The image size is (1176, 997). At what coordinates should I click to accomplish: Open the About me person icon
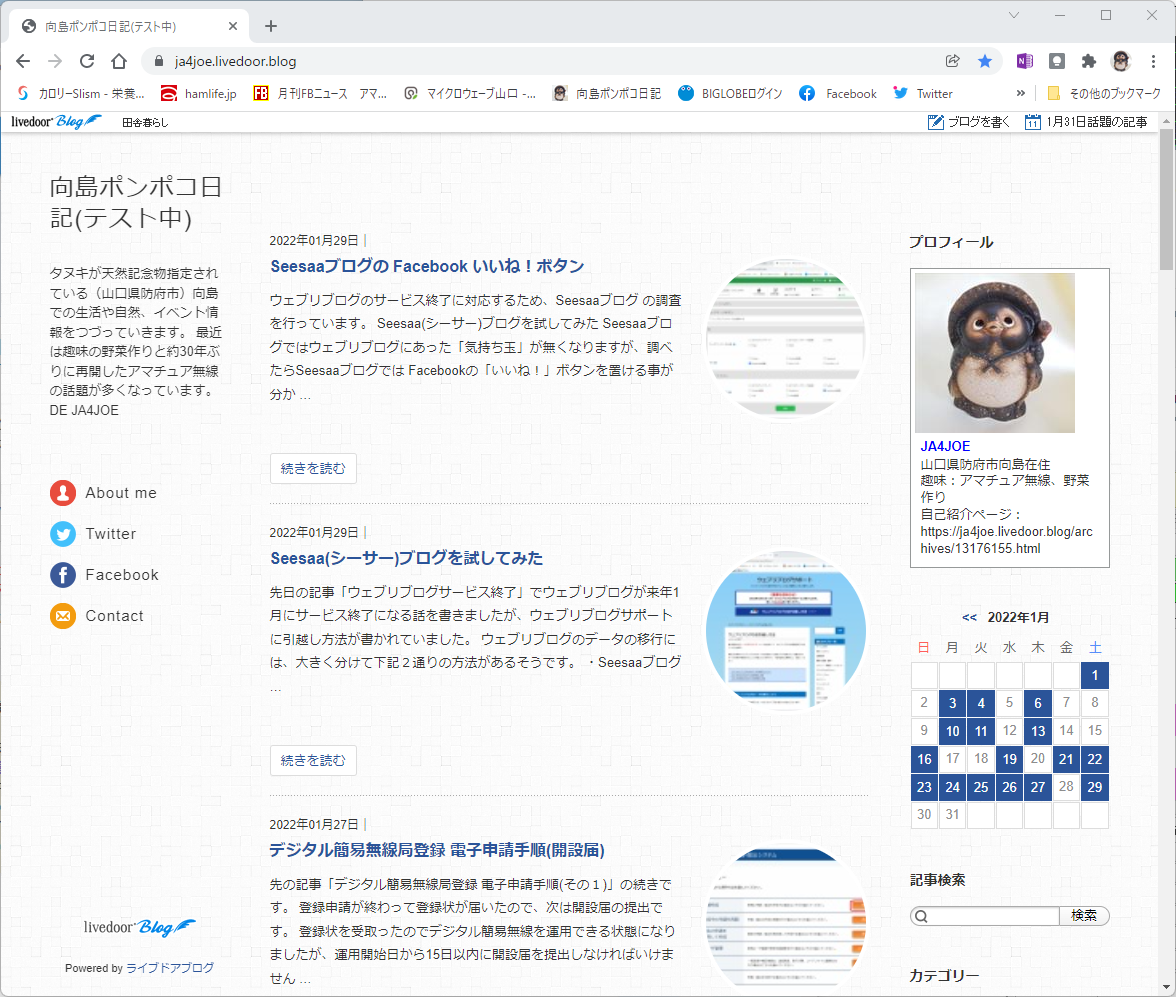tap(63, 493)
